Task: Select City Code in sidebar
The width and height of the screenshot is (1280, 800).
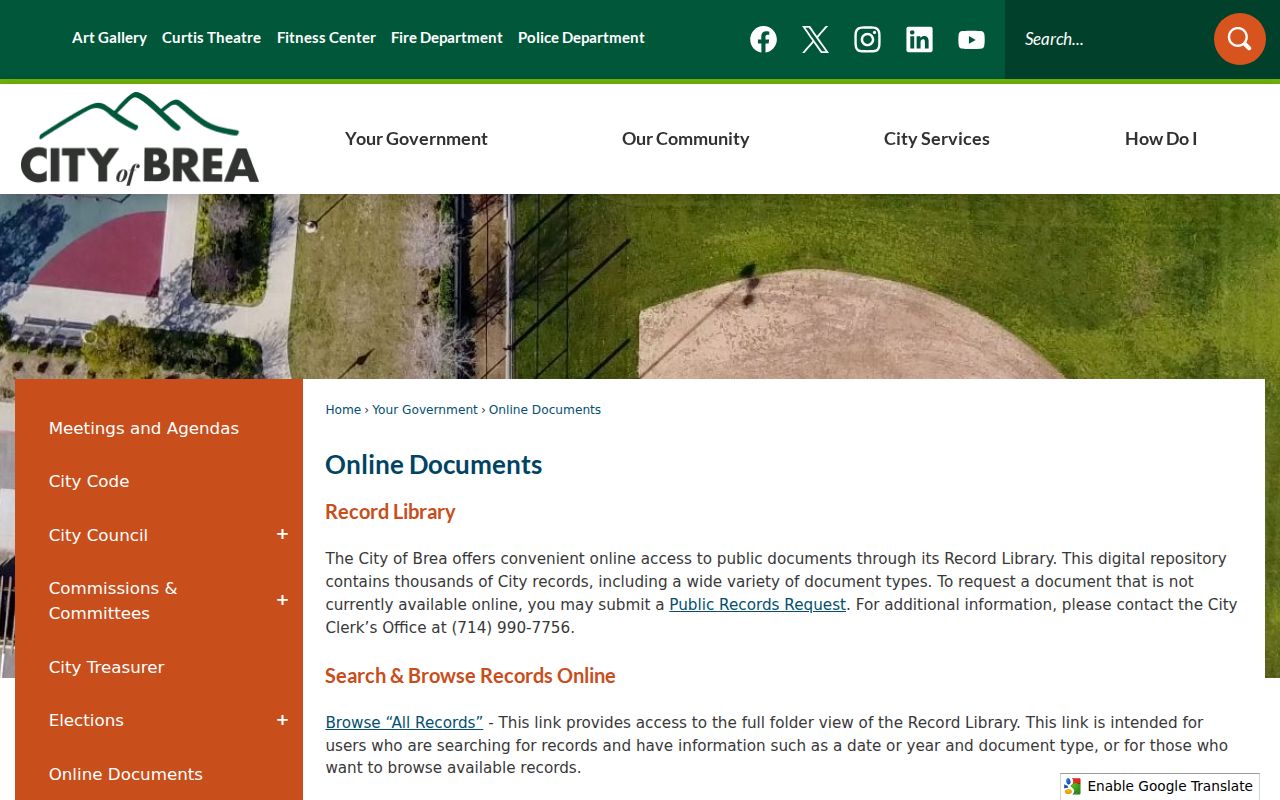Action: coord(89,481)
